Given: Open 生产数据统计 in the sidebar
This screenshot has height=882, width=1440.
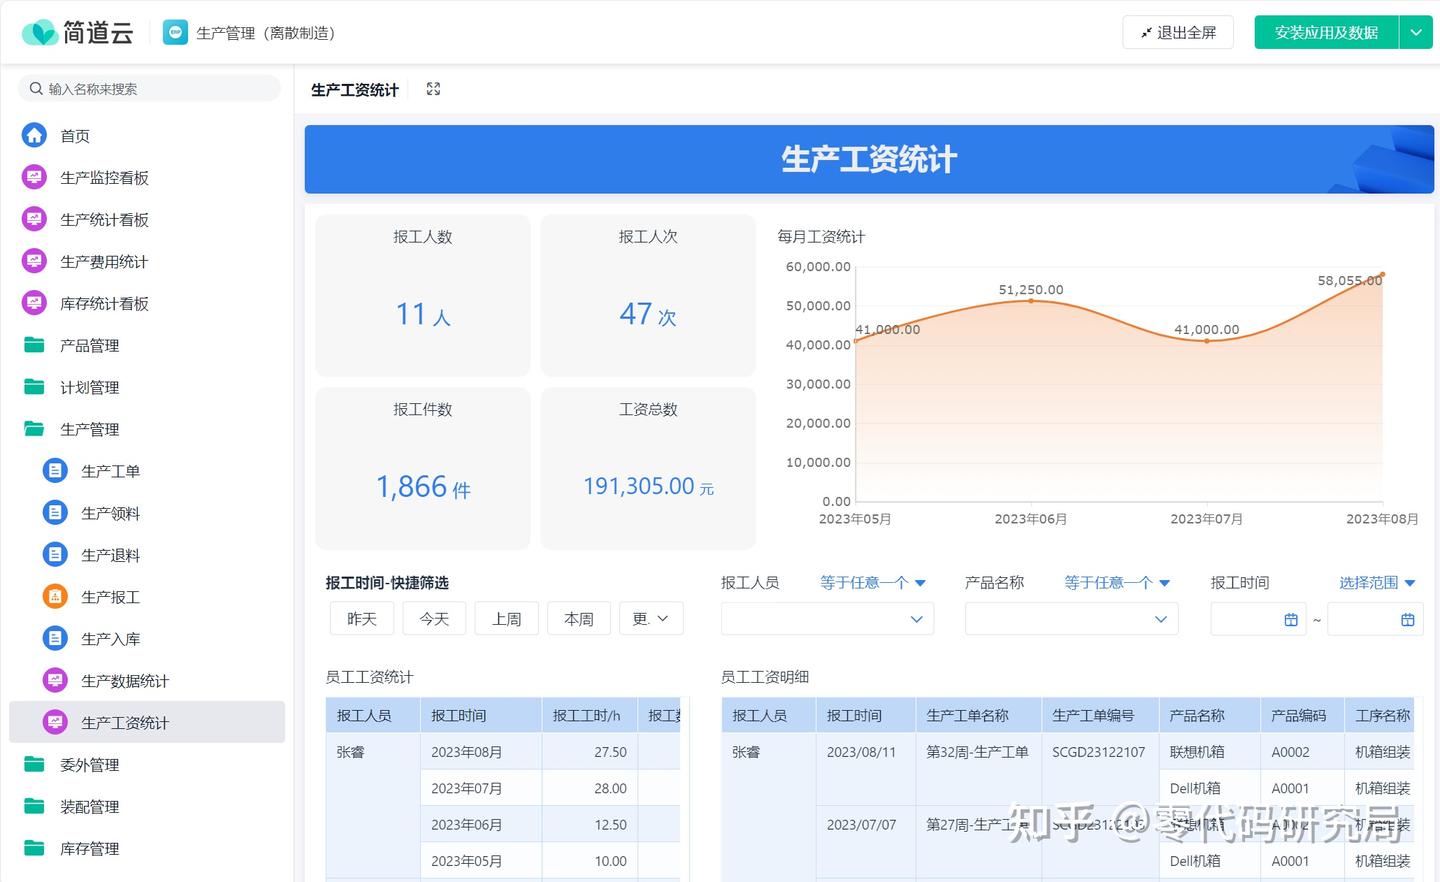Looking at the screenshot, I should (125, 681).
